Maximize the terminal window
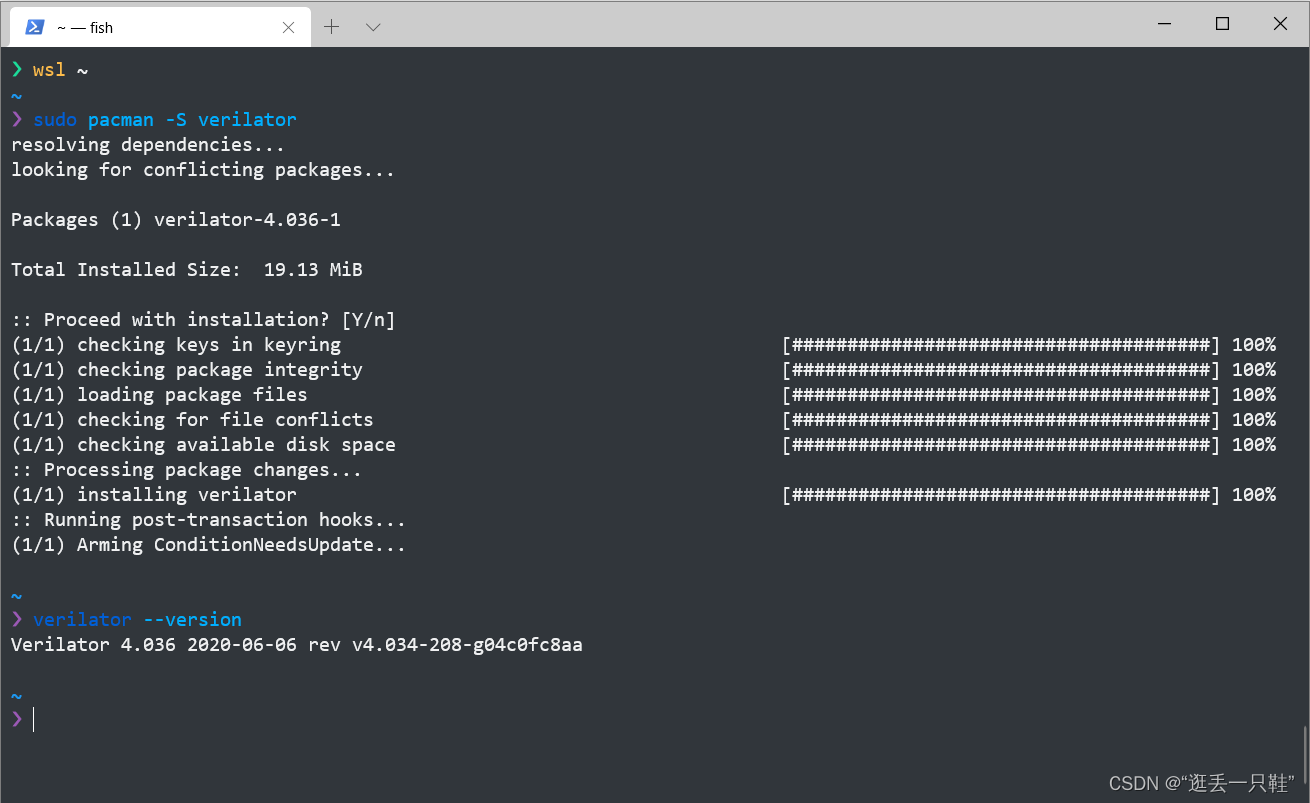Image resolution: width=1310 pixels, height=803 pixels. (1222, 24)
